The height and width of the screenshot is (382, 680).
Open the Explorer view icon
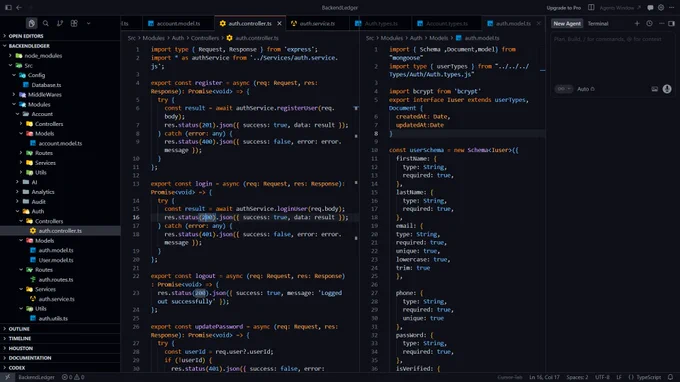[31, 23]
